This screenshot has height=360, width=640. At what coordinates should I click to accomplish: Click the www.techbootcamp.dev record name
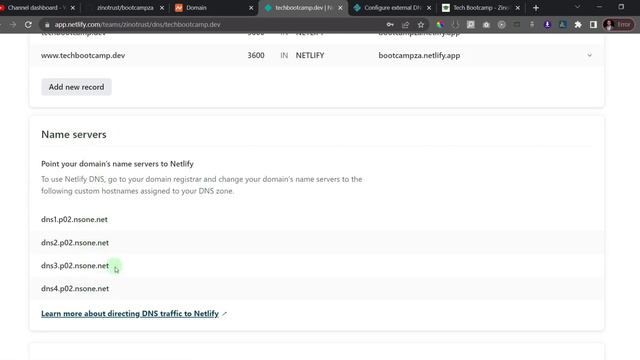click(x=83, y=55)
